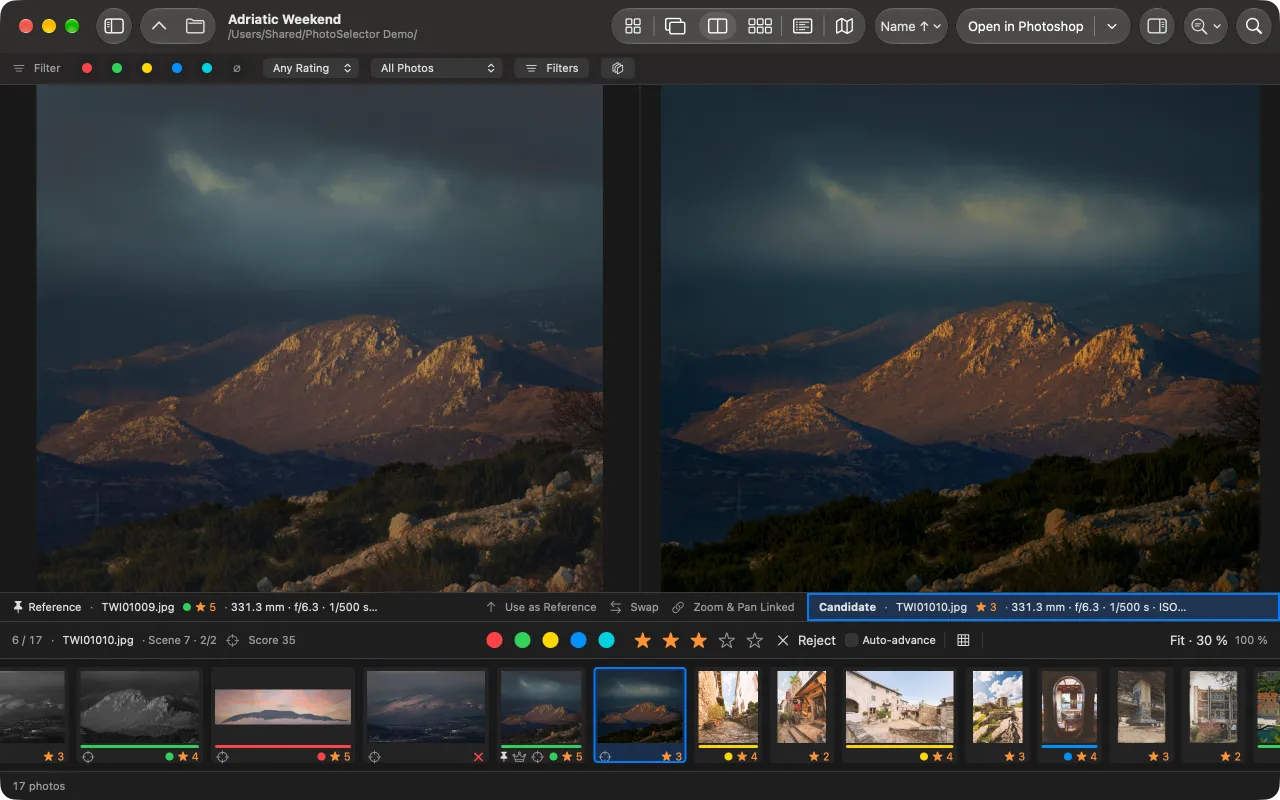Open the map view
The width and height of the screenshot is (1280, 800).
tap(844, 26)
